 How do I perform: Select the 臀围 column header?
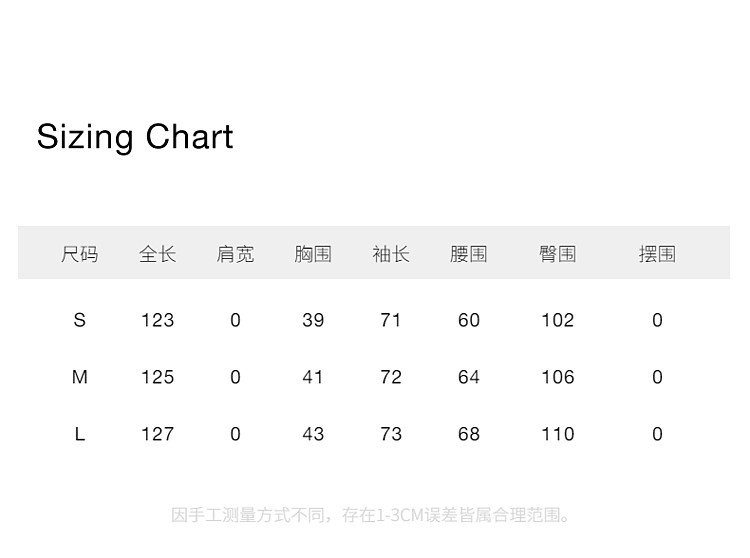[558, 254]
